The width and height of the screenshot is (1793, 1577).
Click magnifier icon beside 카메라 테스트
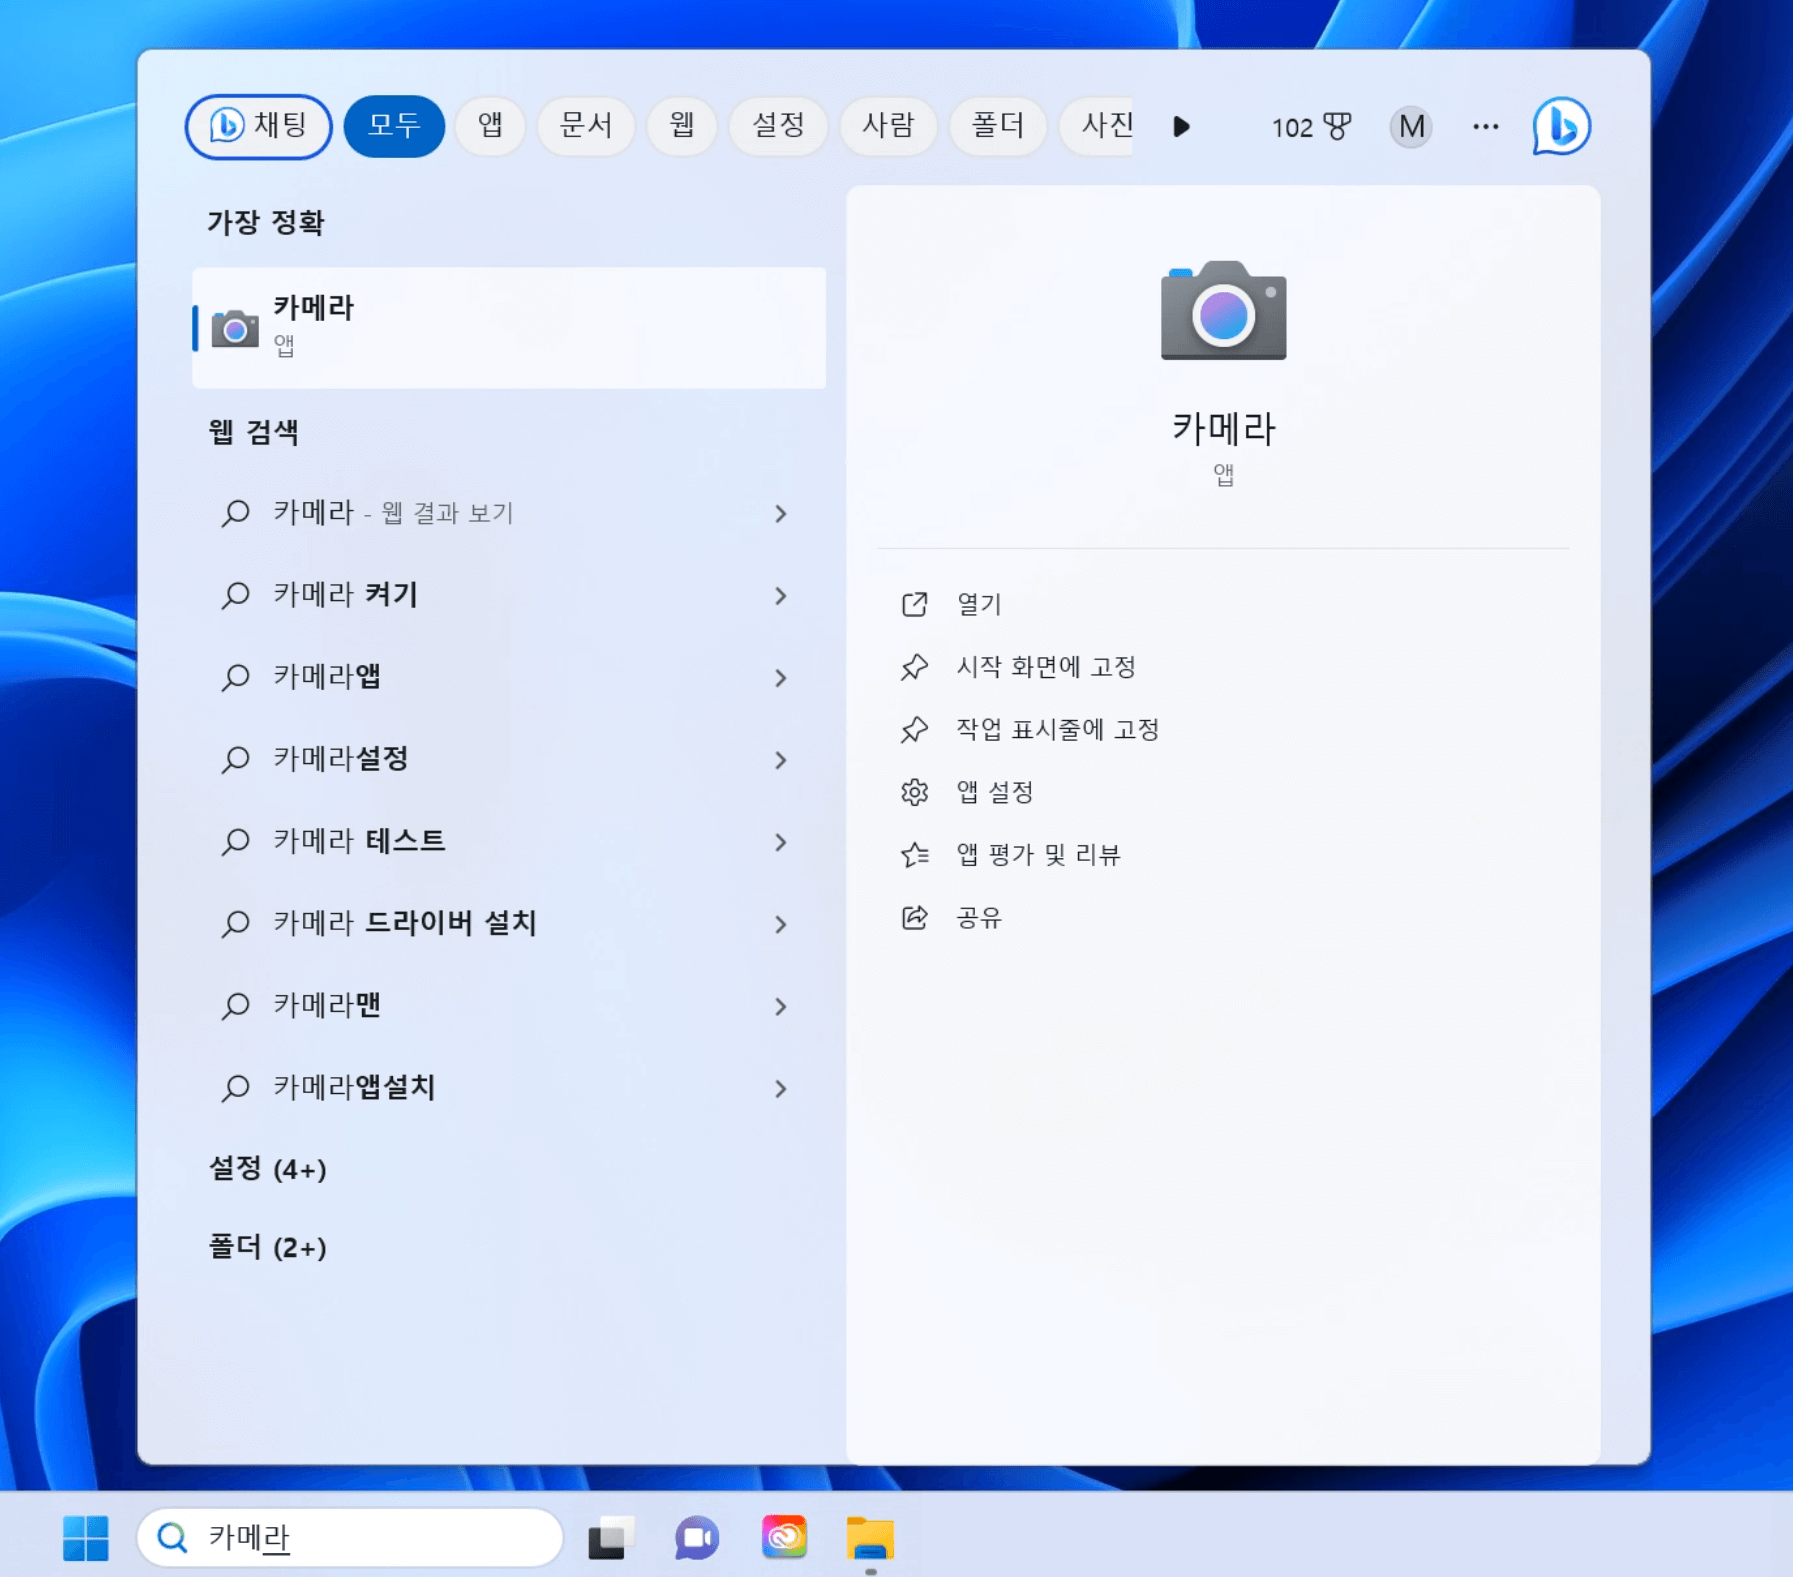pos(235,841)
